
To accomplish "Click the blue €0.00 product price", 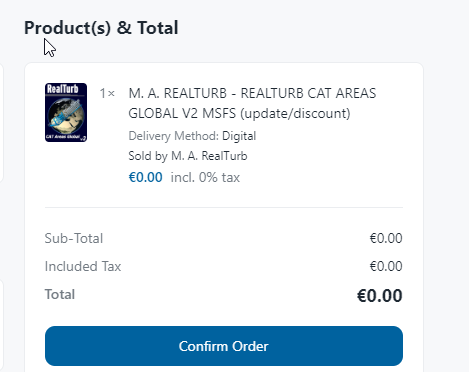I will pyautogui.click(x=146, y=177).
